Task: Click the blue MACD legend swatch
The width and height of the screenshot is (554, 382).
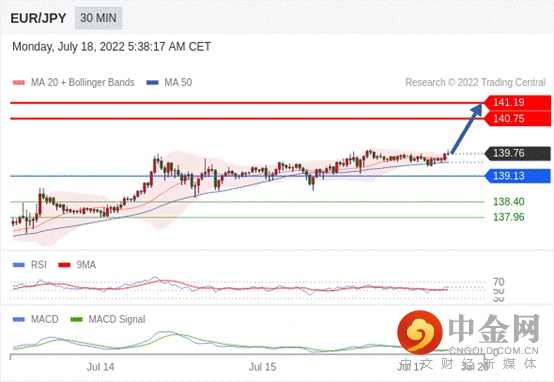Action: pos(19,319)
